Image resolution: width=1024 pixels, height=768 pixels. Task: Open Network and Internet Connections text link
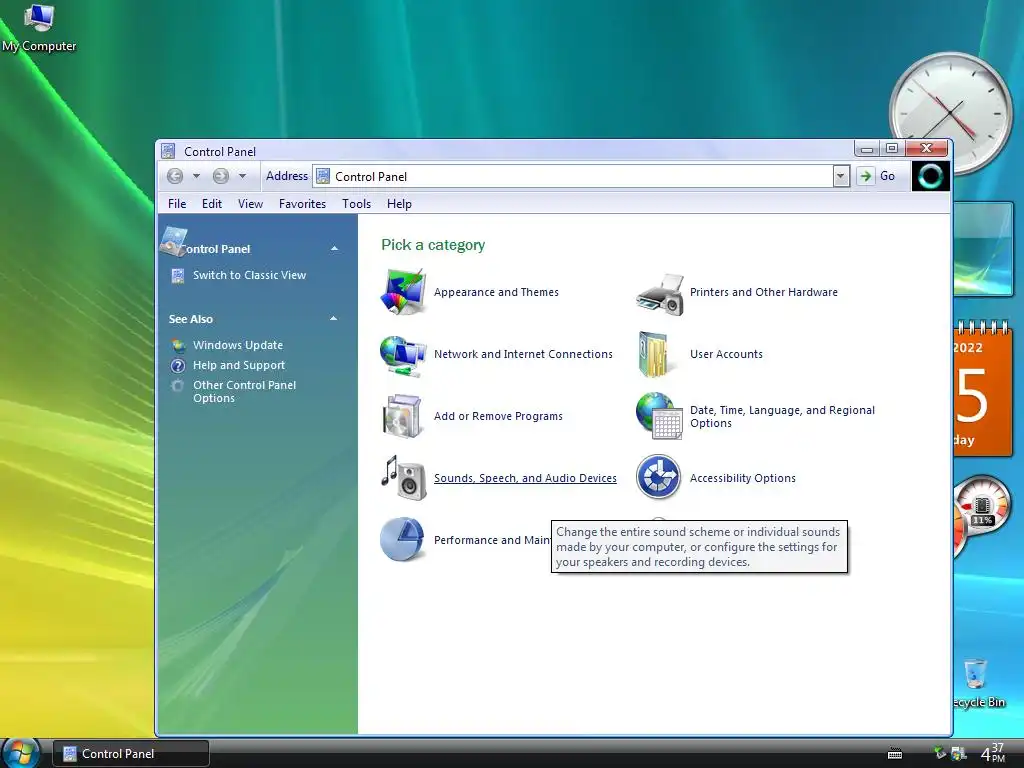coord(523,354)
